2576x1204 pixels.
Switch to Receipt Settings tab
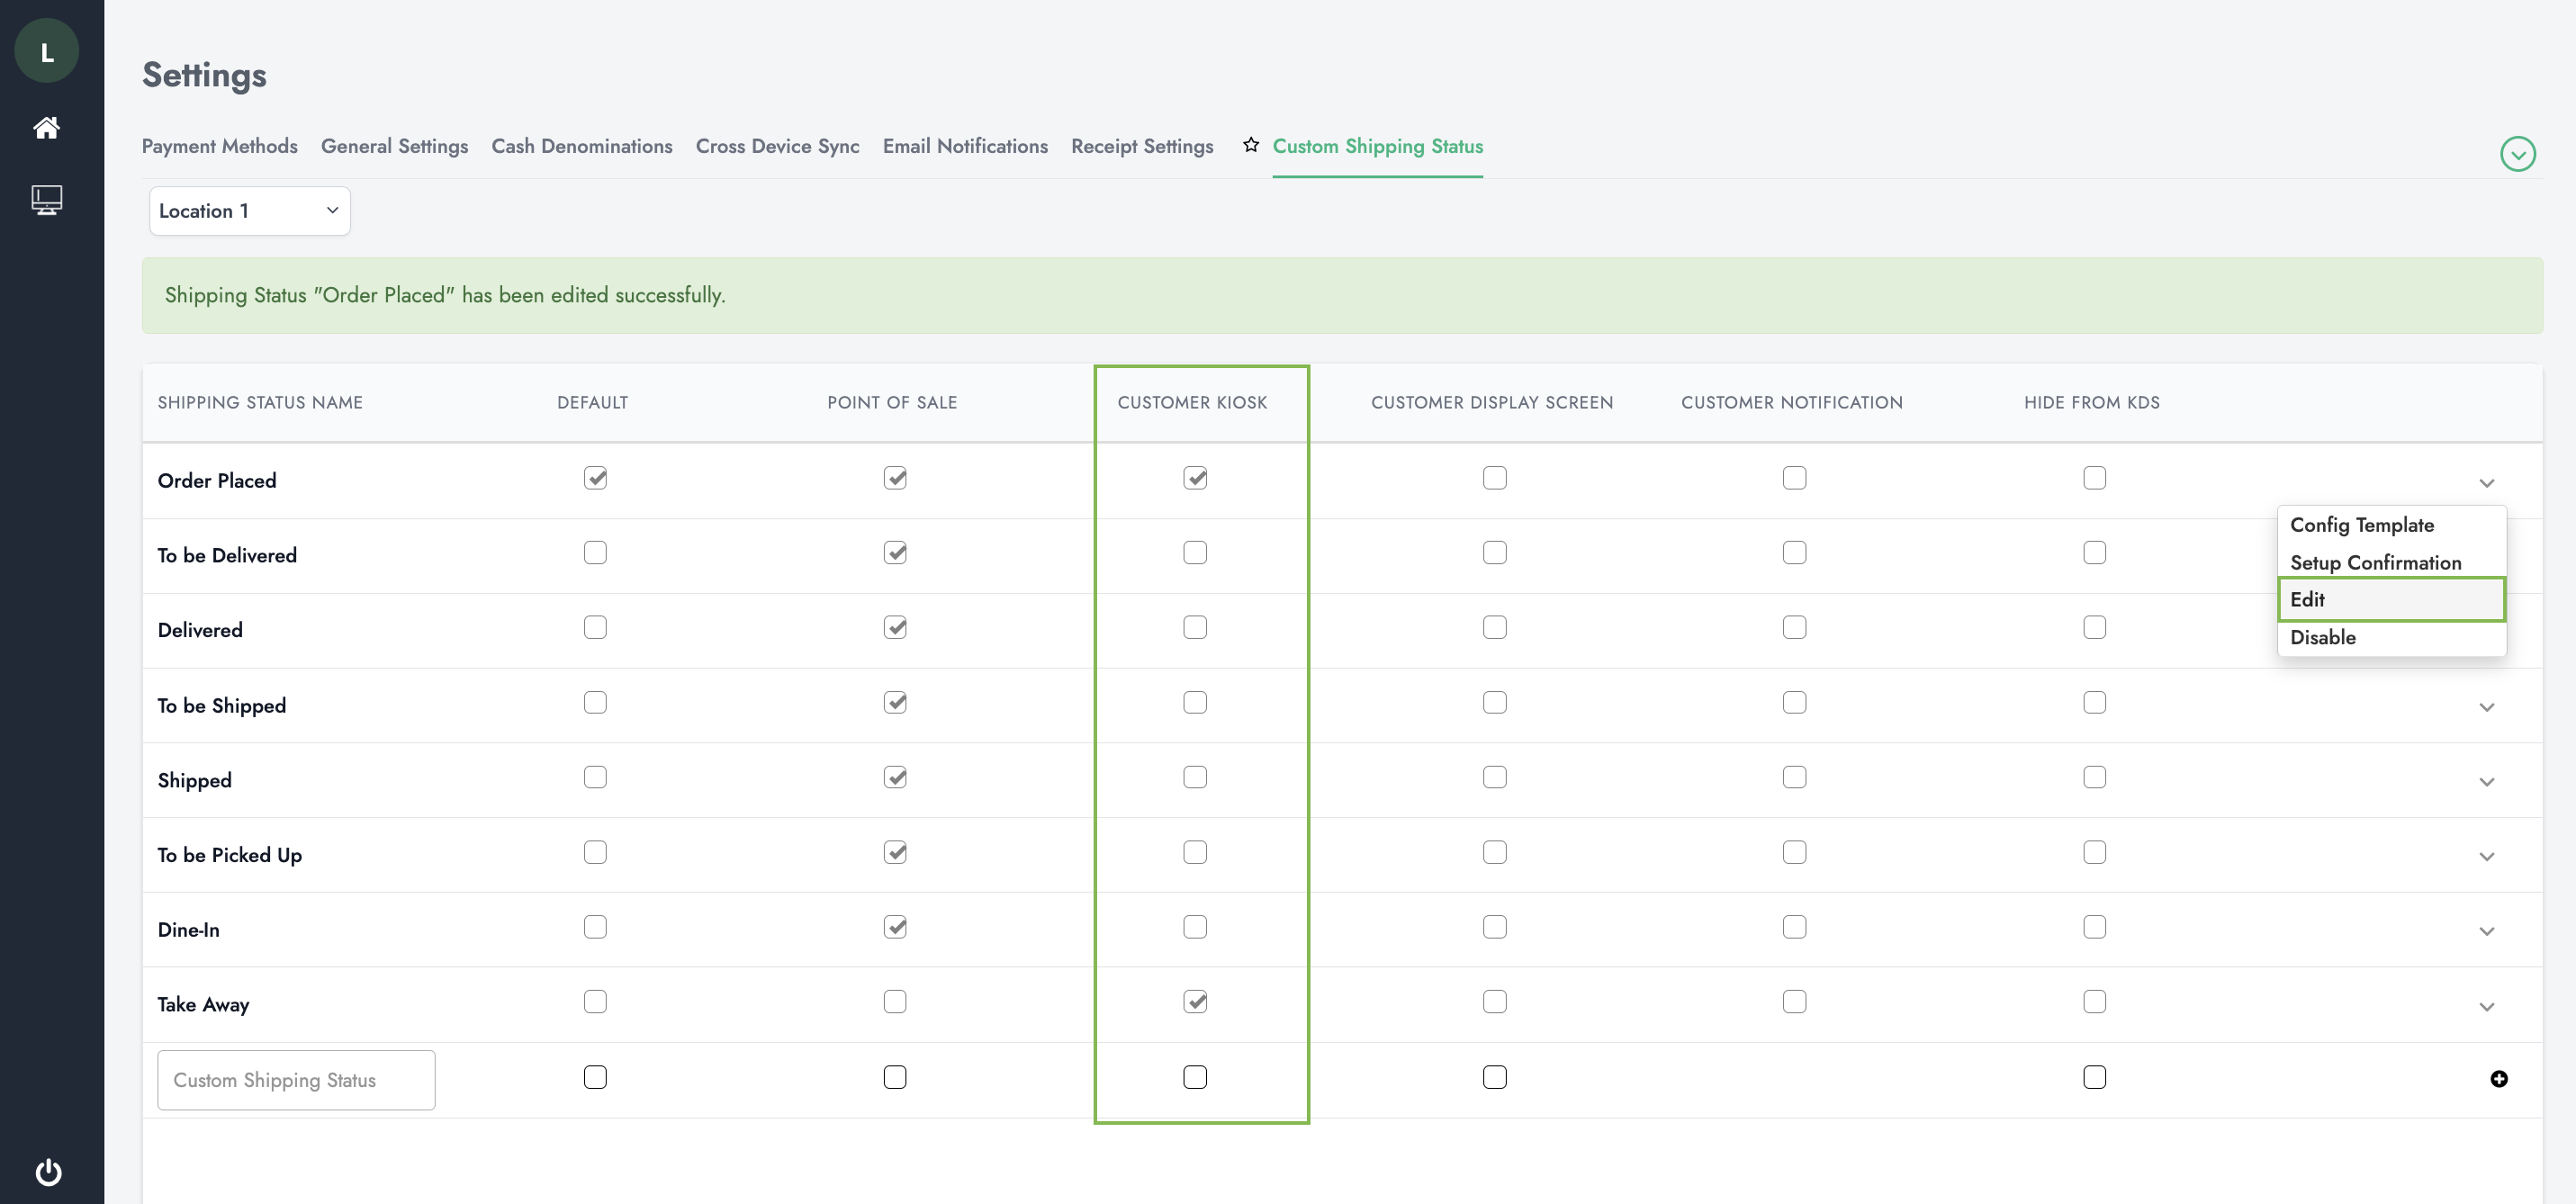point(1143,146)
